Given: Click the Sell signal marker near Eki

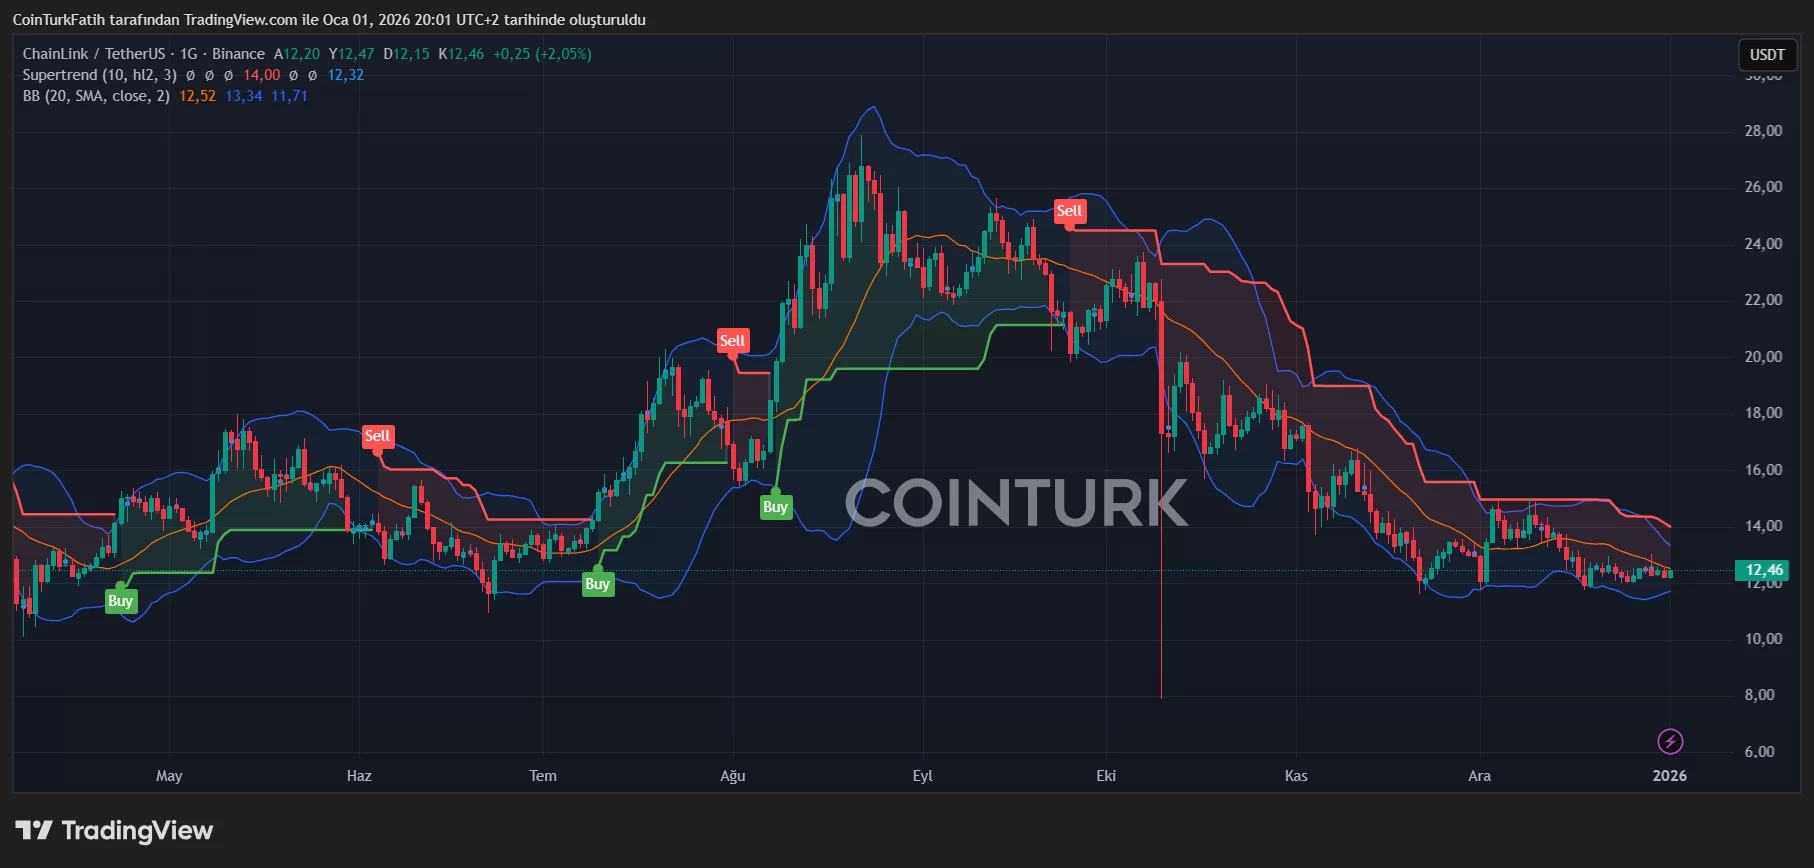Looking at the screenshot, I should tap(1069, 211).
